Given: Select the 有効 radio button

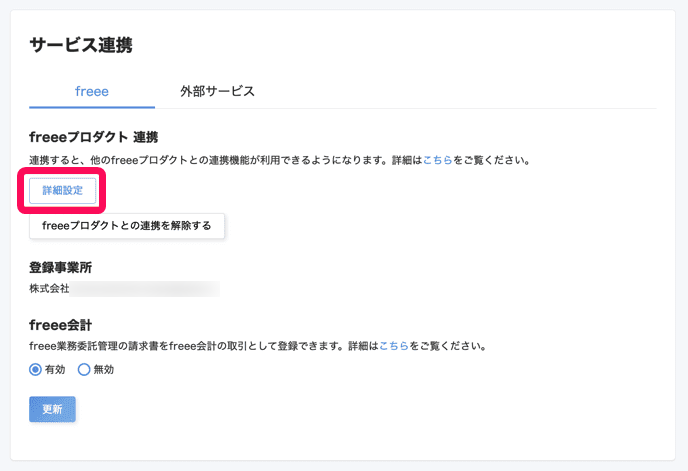Looking at the screenshot, I should click(x=36, y=370).
